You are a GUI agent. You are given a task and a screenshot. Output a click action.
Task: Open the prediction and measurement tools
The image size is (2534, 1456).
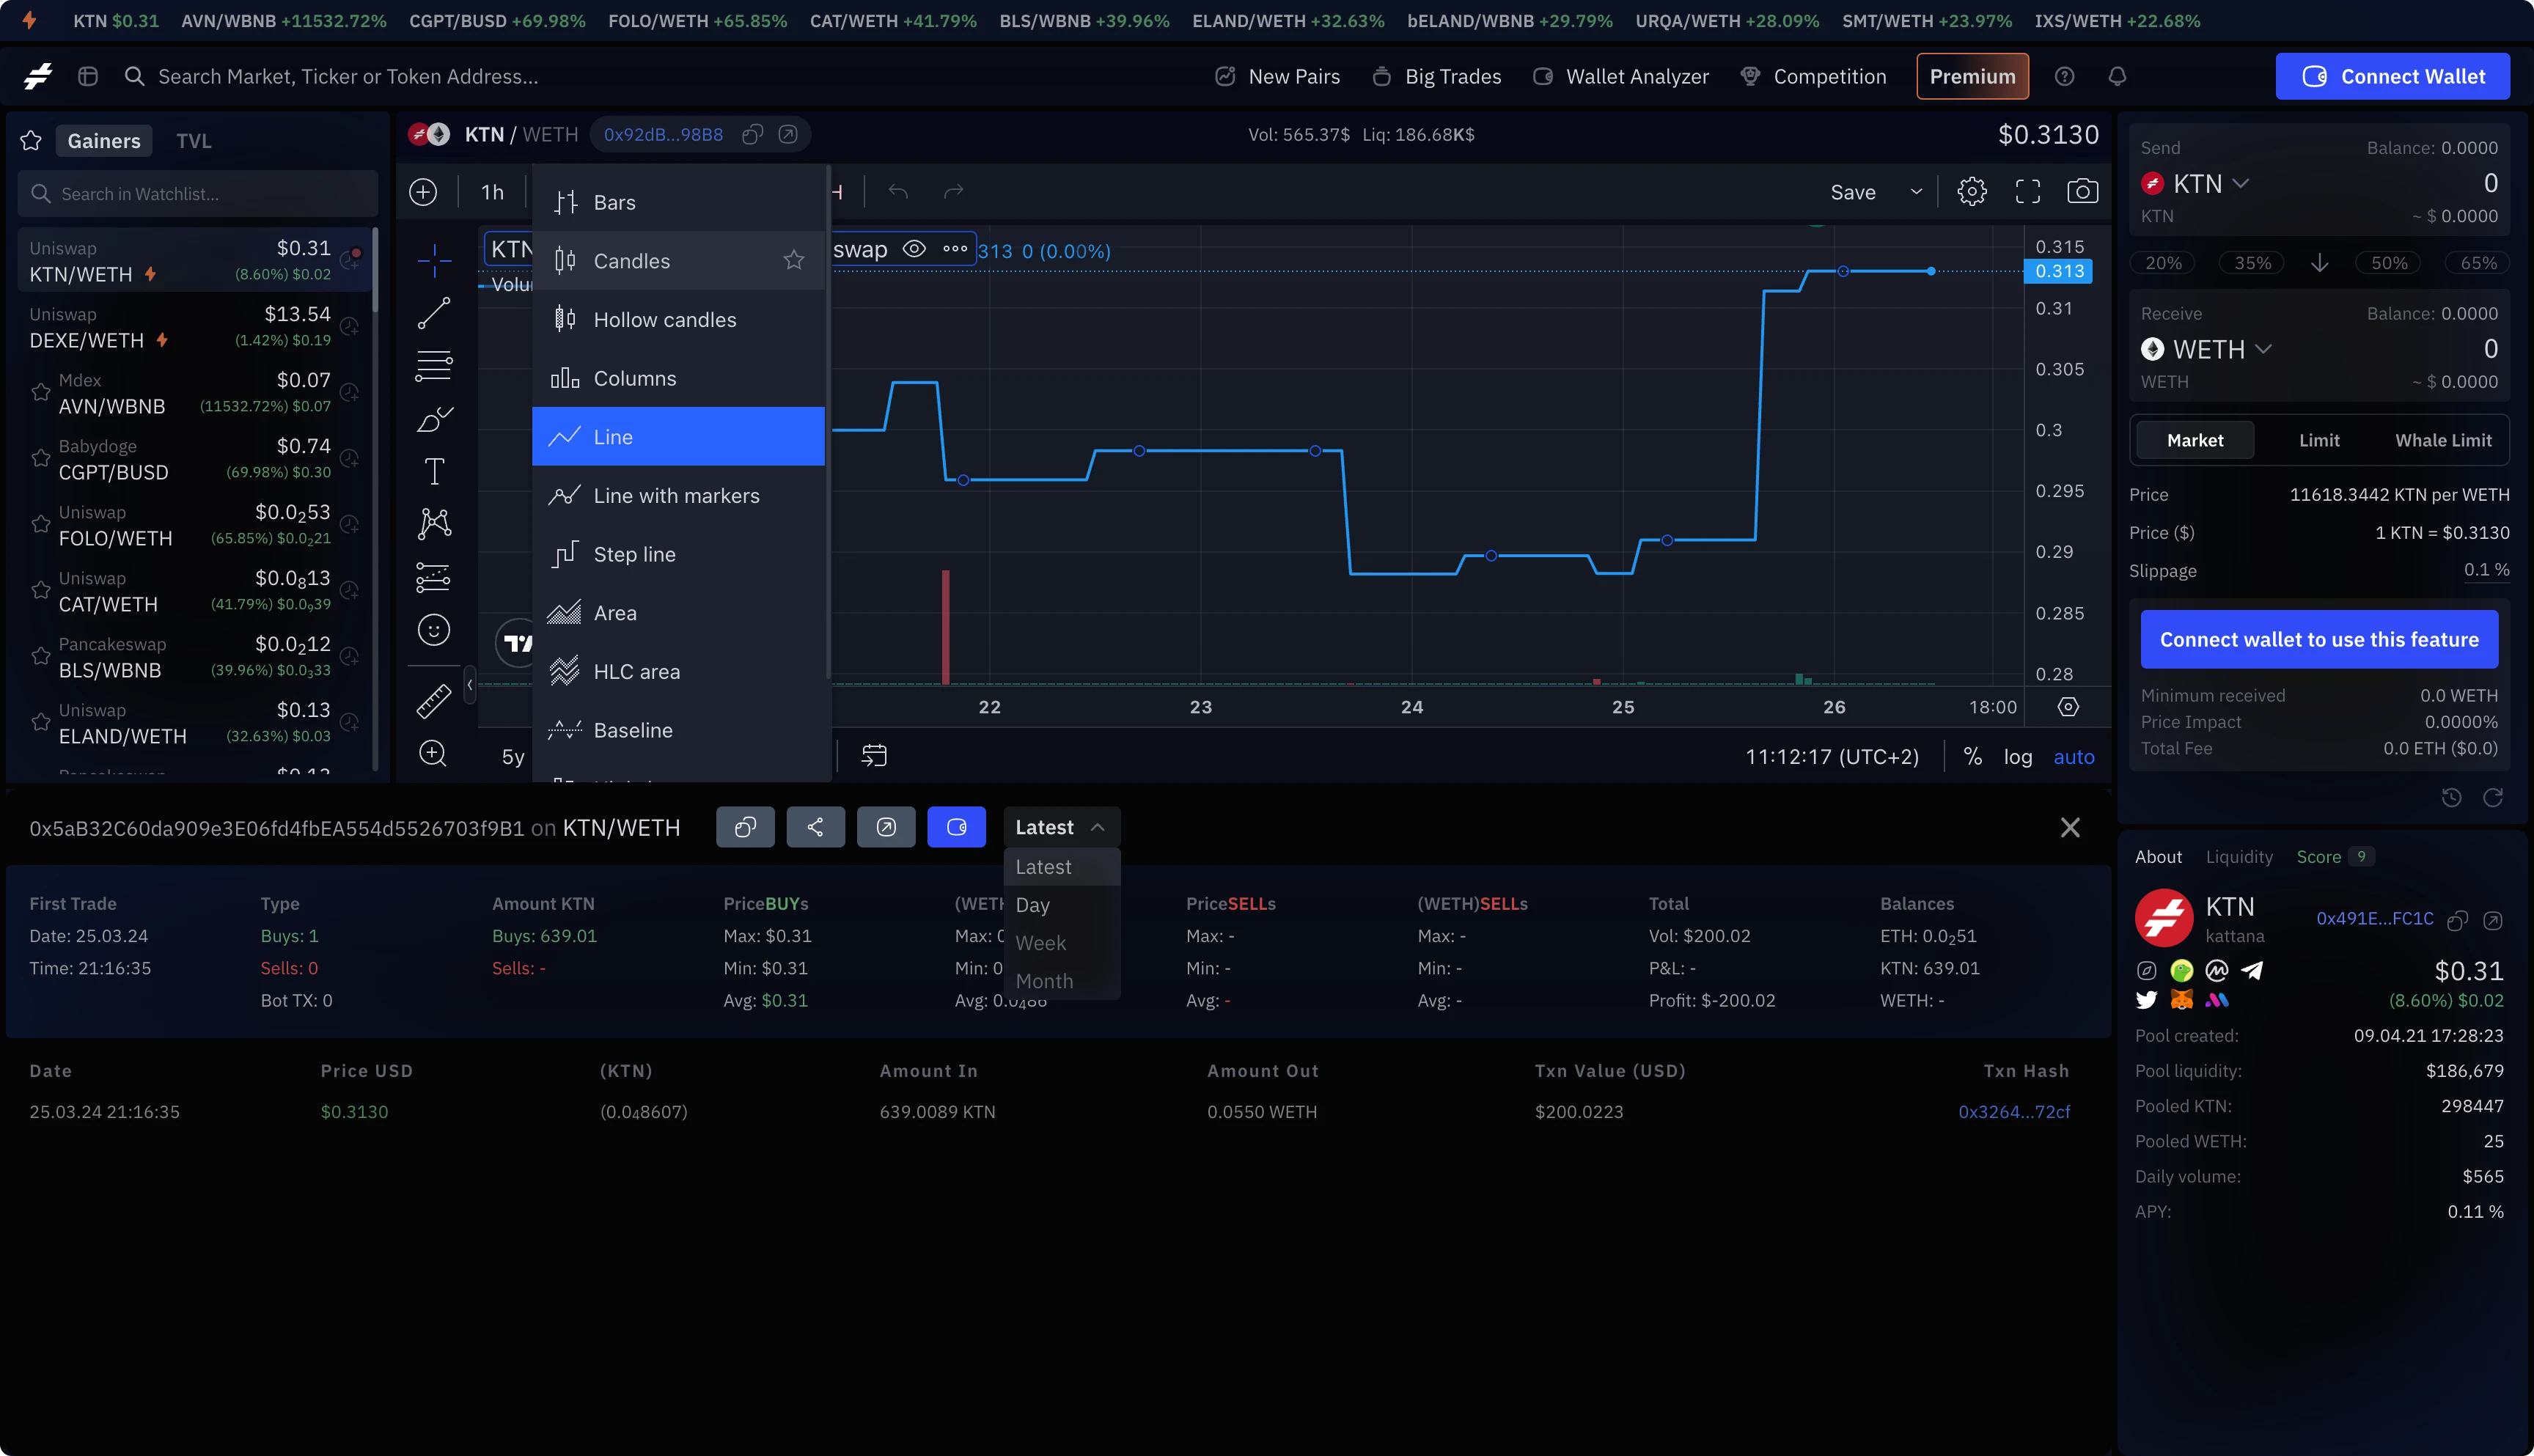434,577
